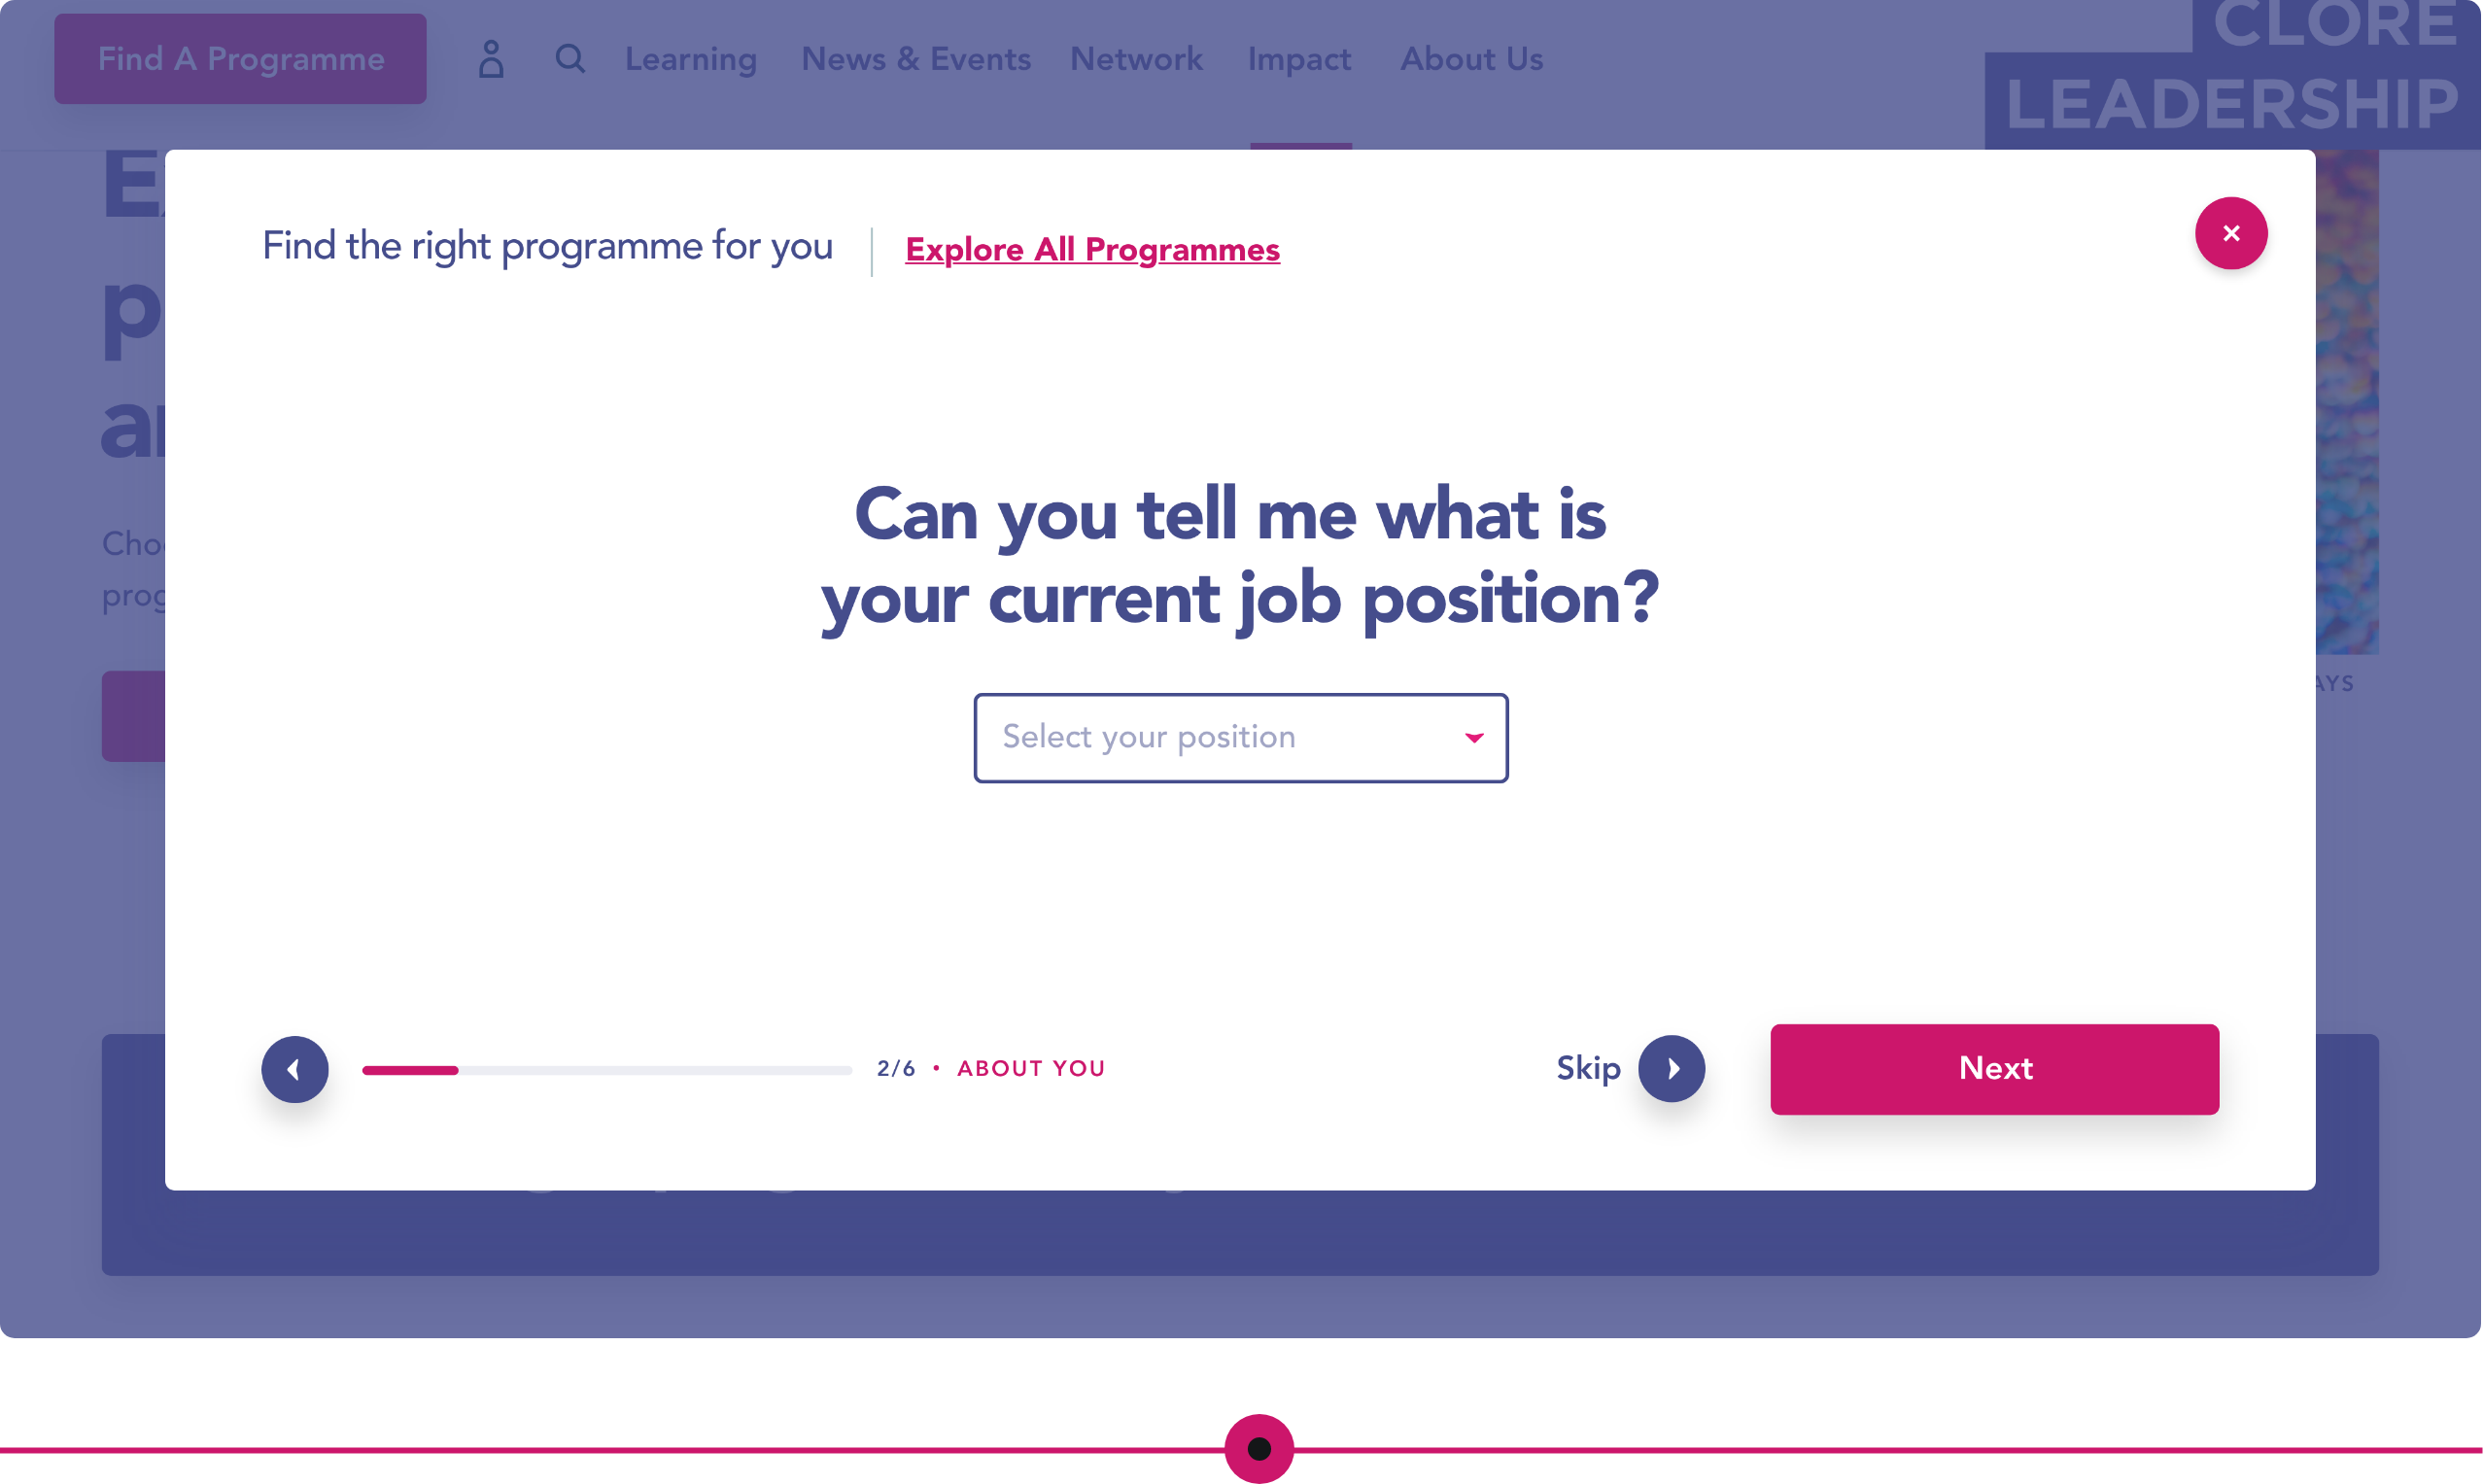Expand the Select your position dropdown
Screen dimensions: 2483x1484
pyautogui.click(x=1242, y=737)
